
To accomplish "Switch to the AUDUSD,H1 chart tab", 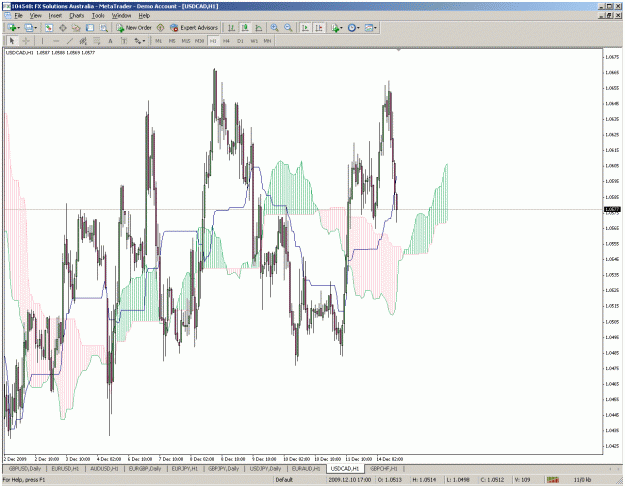I will [x=104, y=468].
